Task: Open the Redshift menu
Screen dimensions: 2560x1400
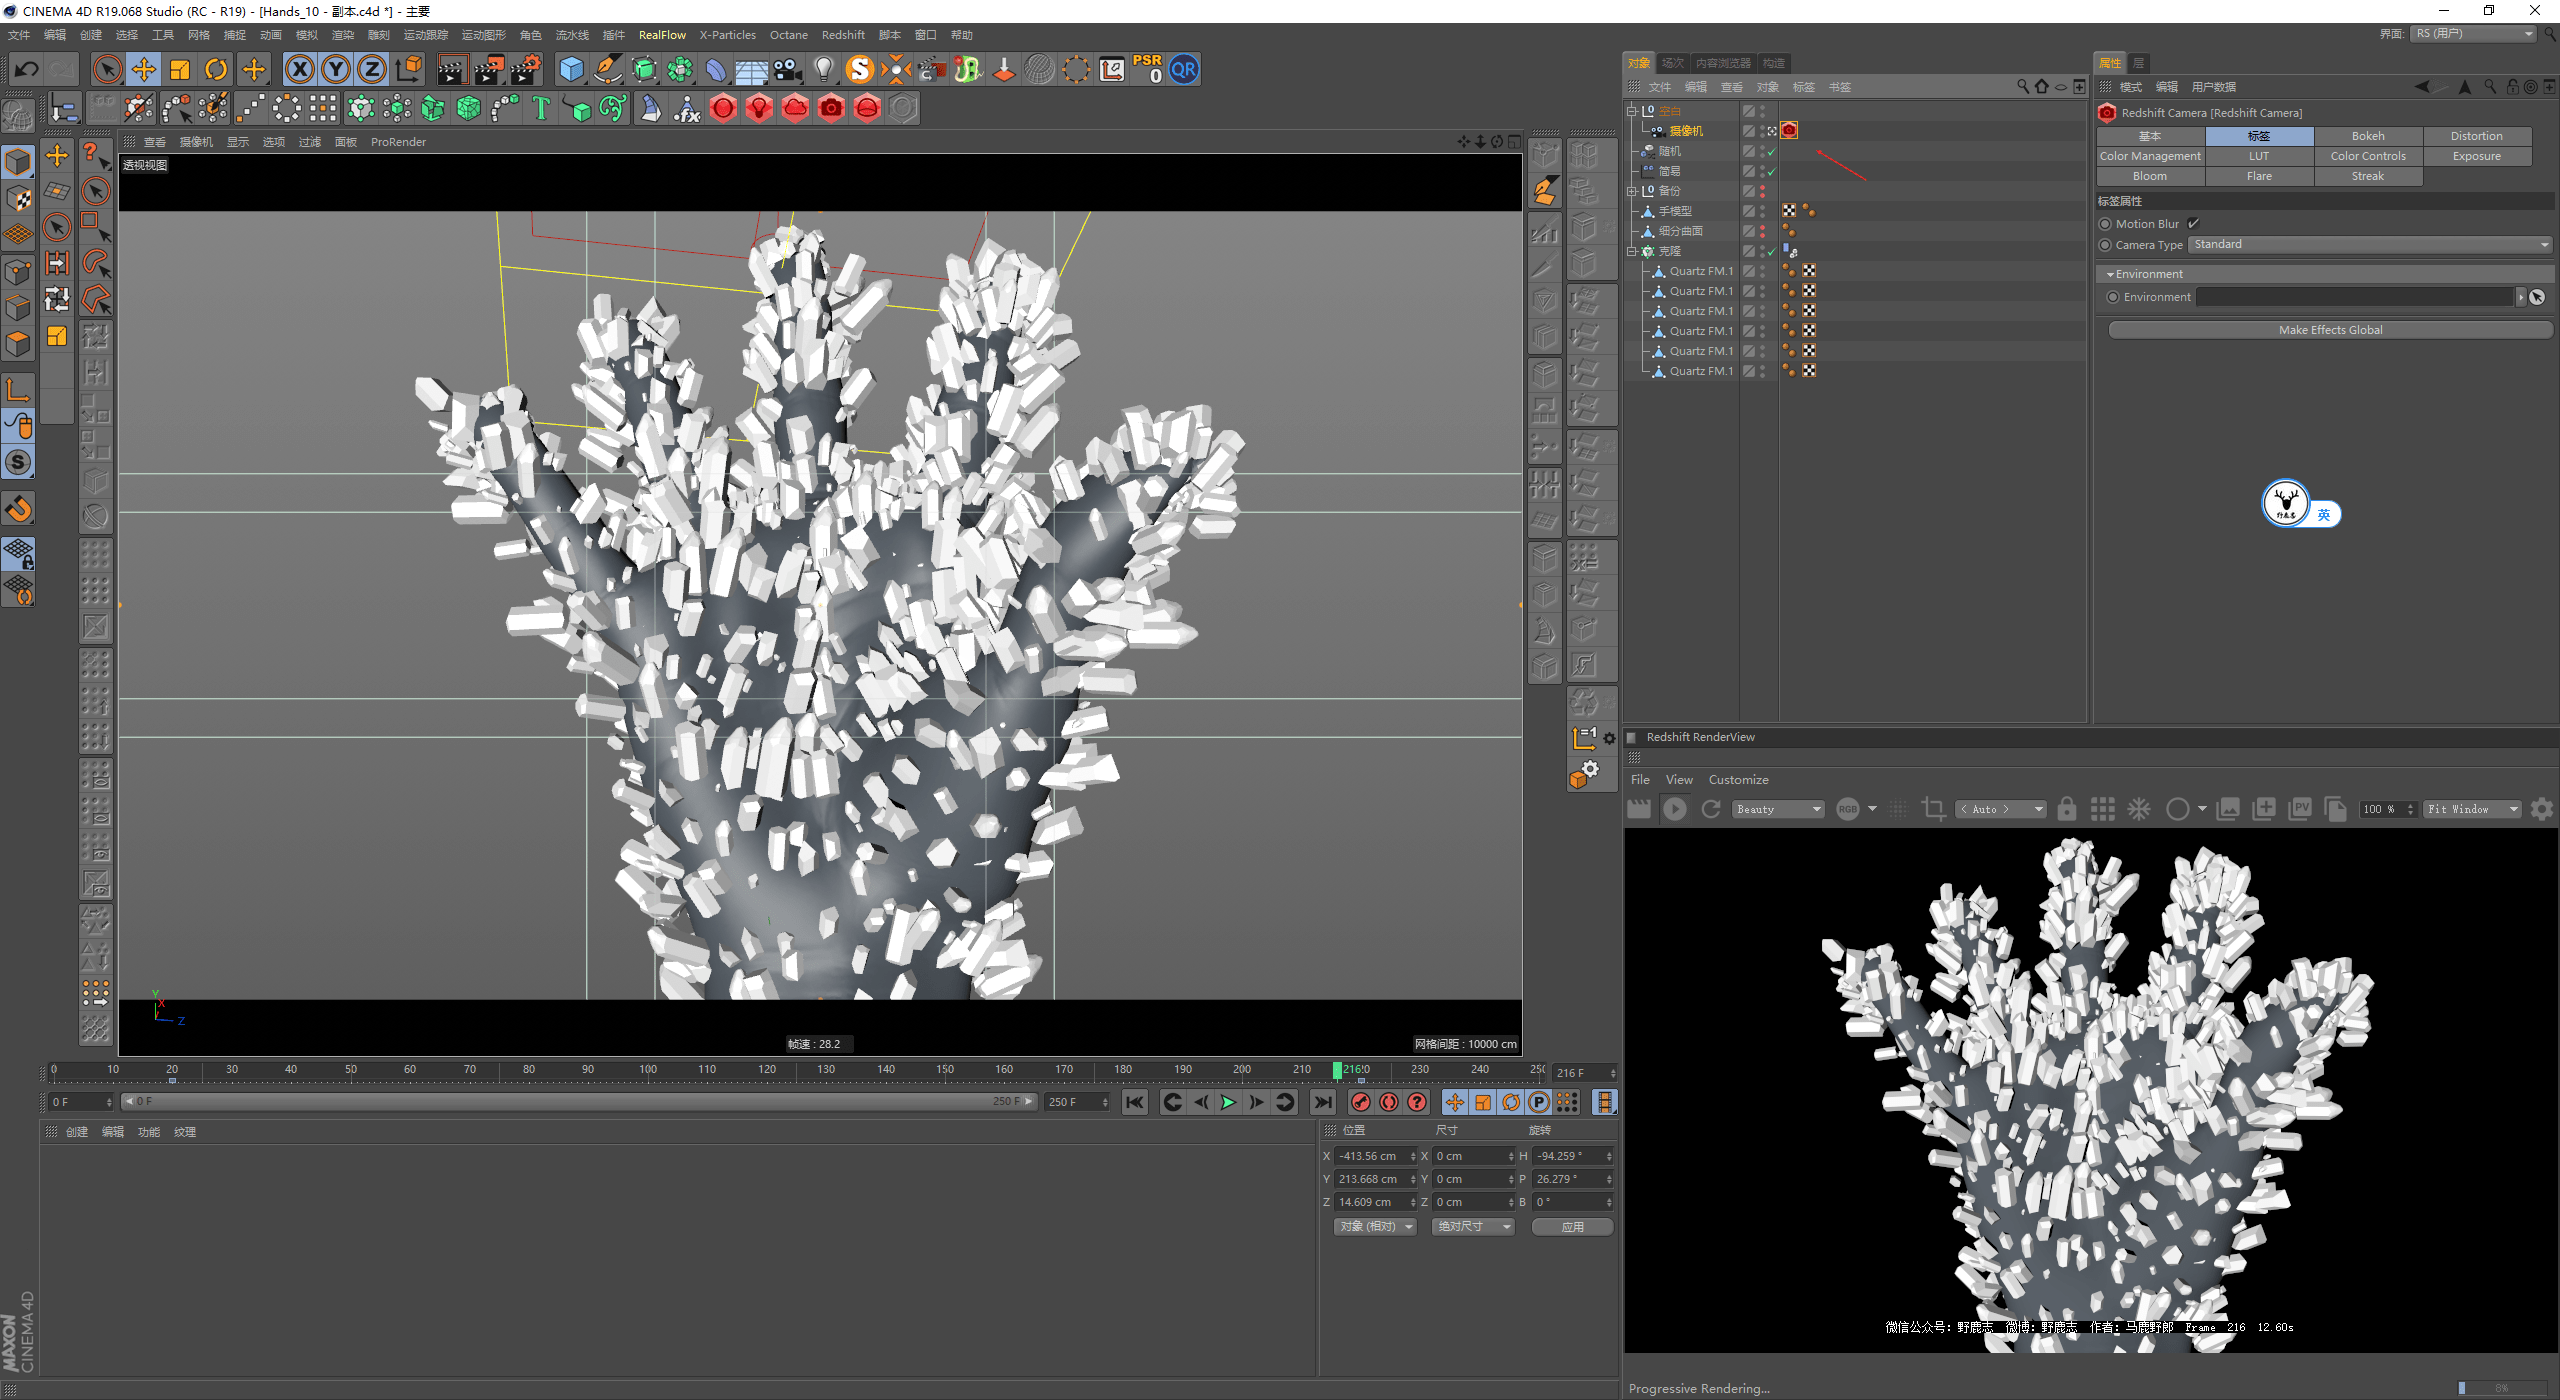Action: point(842,35)
